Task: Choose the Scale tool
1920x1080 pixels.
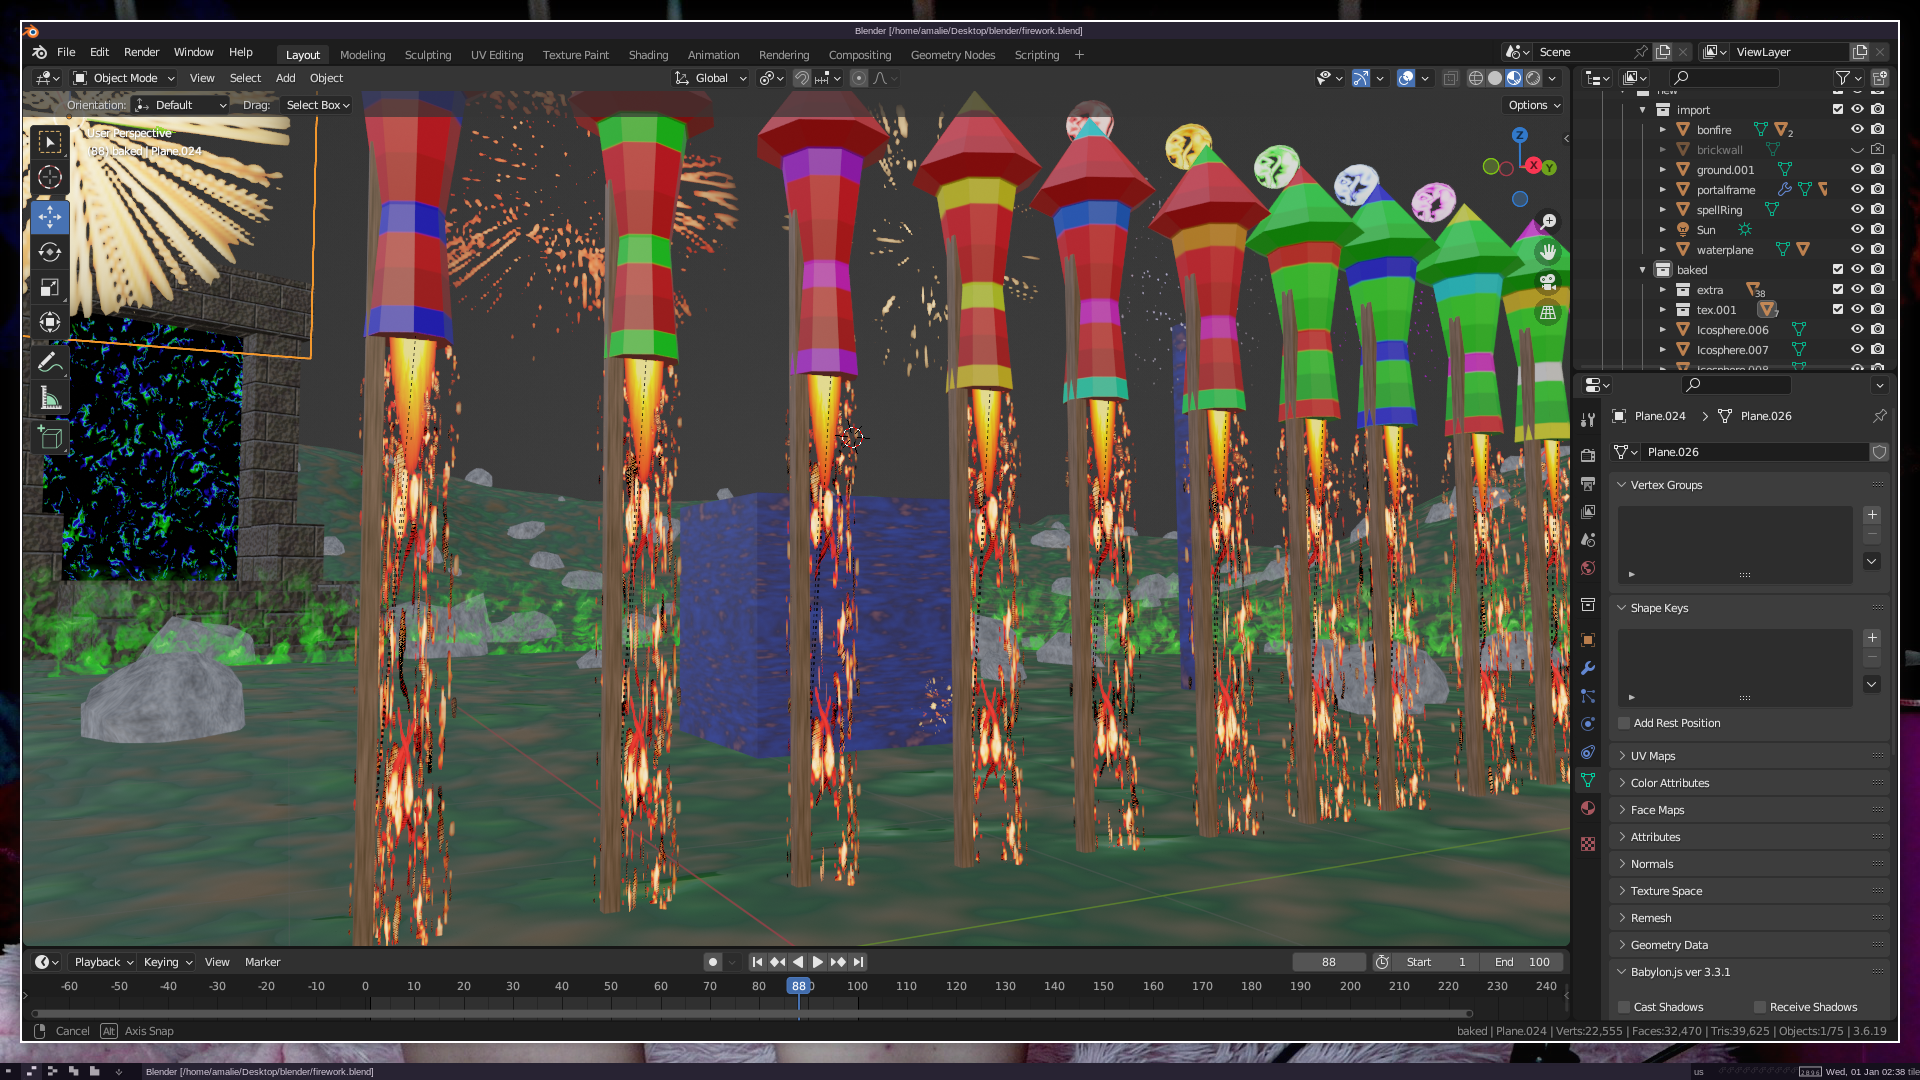Action: 49,288
